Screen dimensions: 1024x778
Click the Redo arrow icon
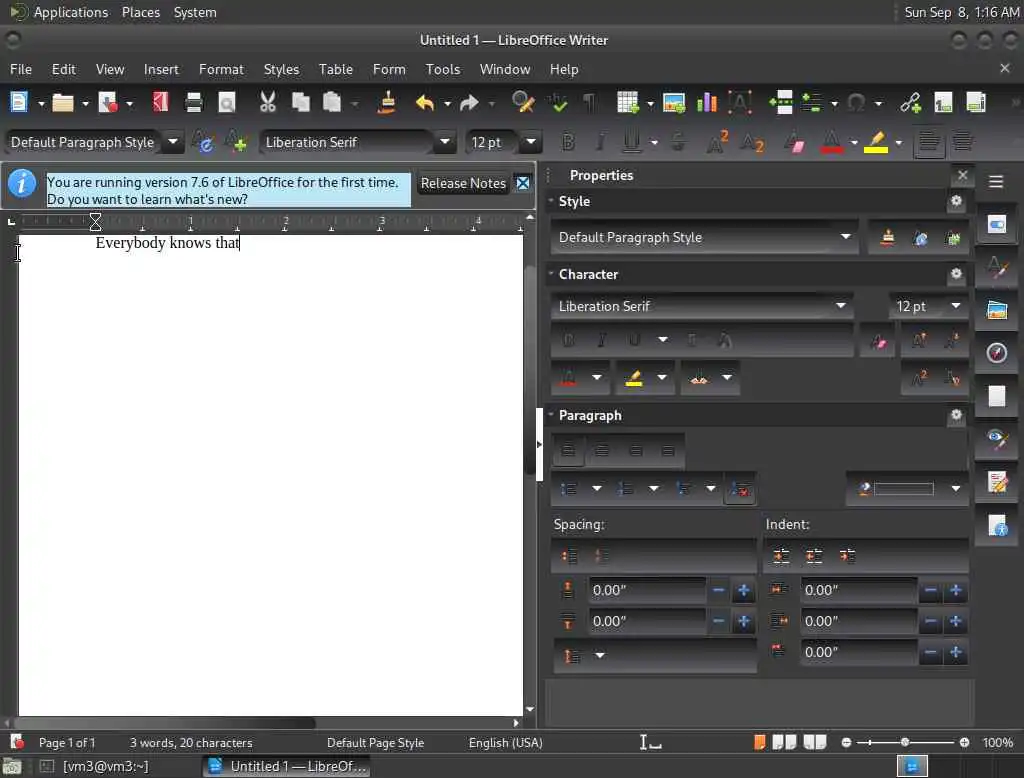470,103
